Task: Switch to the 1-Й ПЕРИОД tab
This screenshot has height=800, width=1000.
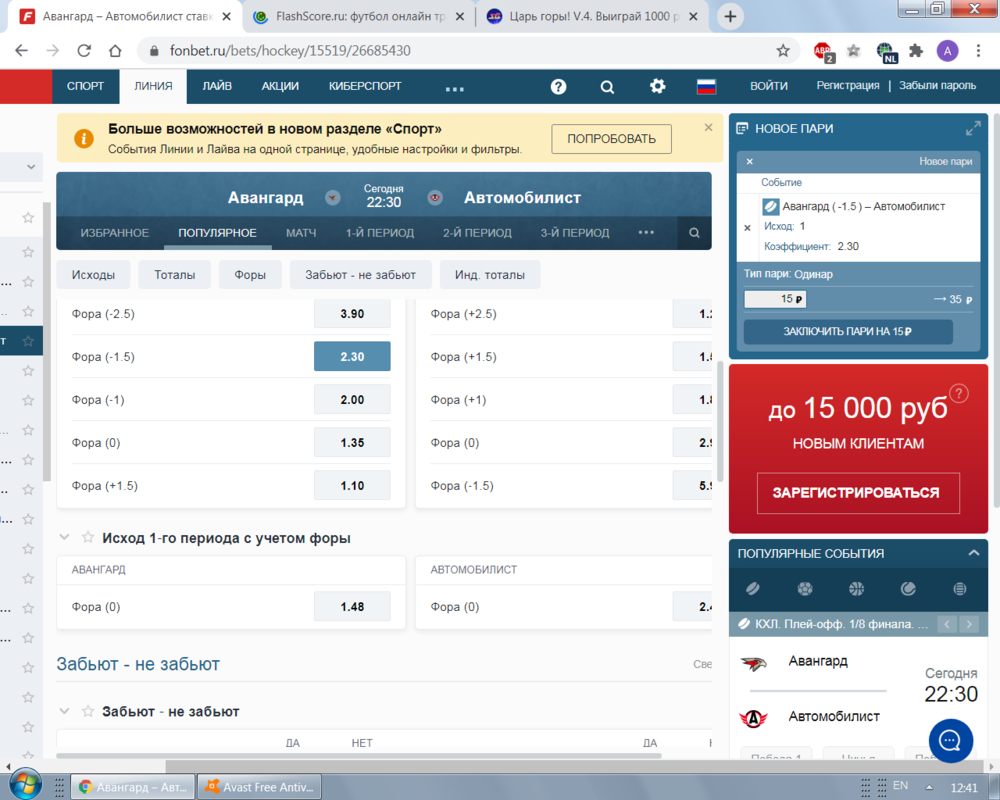Action: [x=380, y=233]
